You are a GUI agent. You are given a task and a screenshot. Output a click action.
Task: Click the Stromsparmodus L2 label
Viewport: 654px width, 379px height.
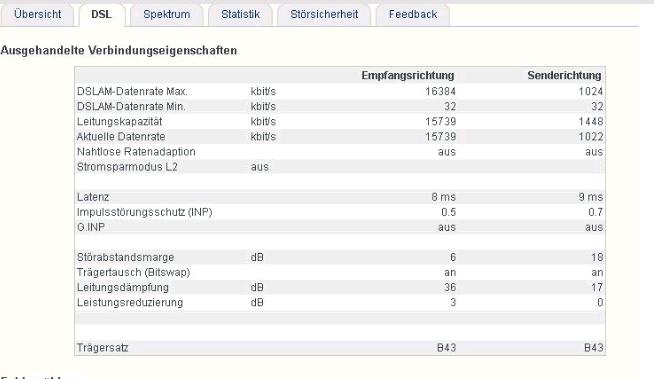tap(127, 167)
